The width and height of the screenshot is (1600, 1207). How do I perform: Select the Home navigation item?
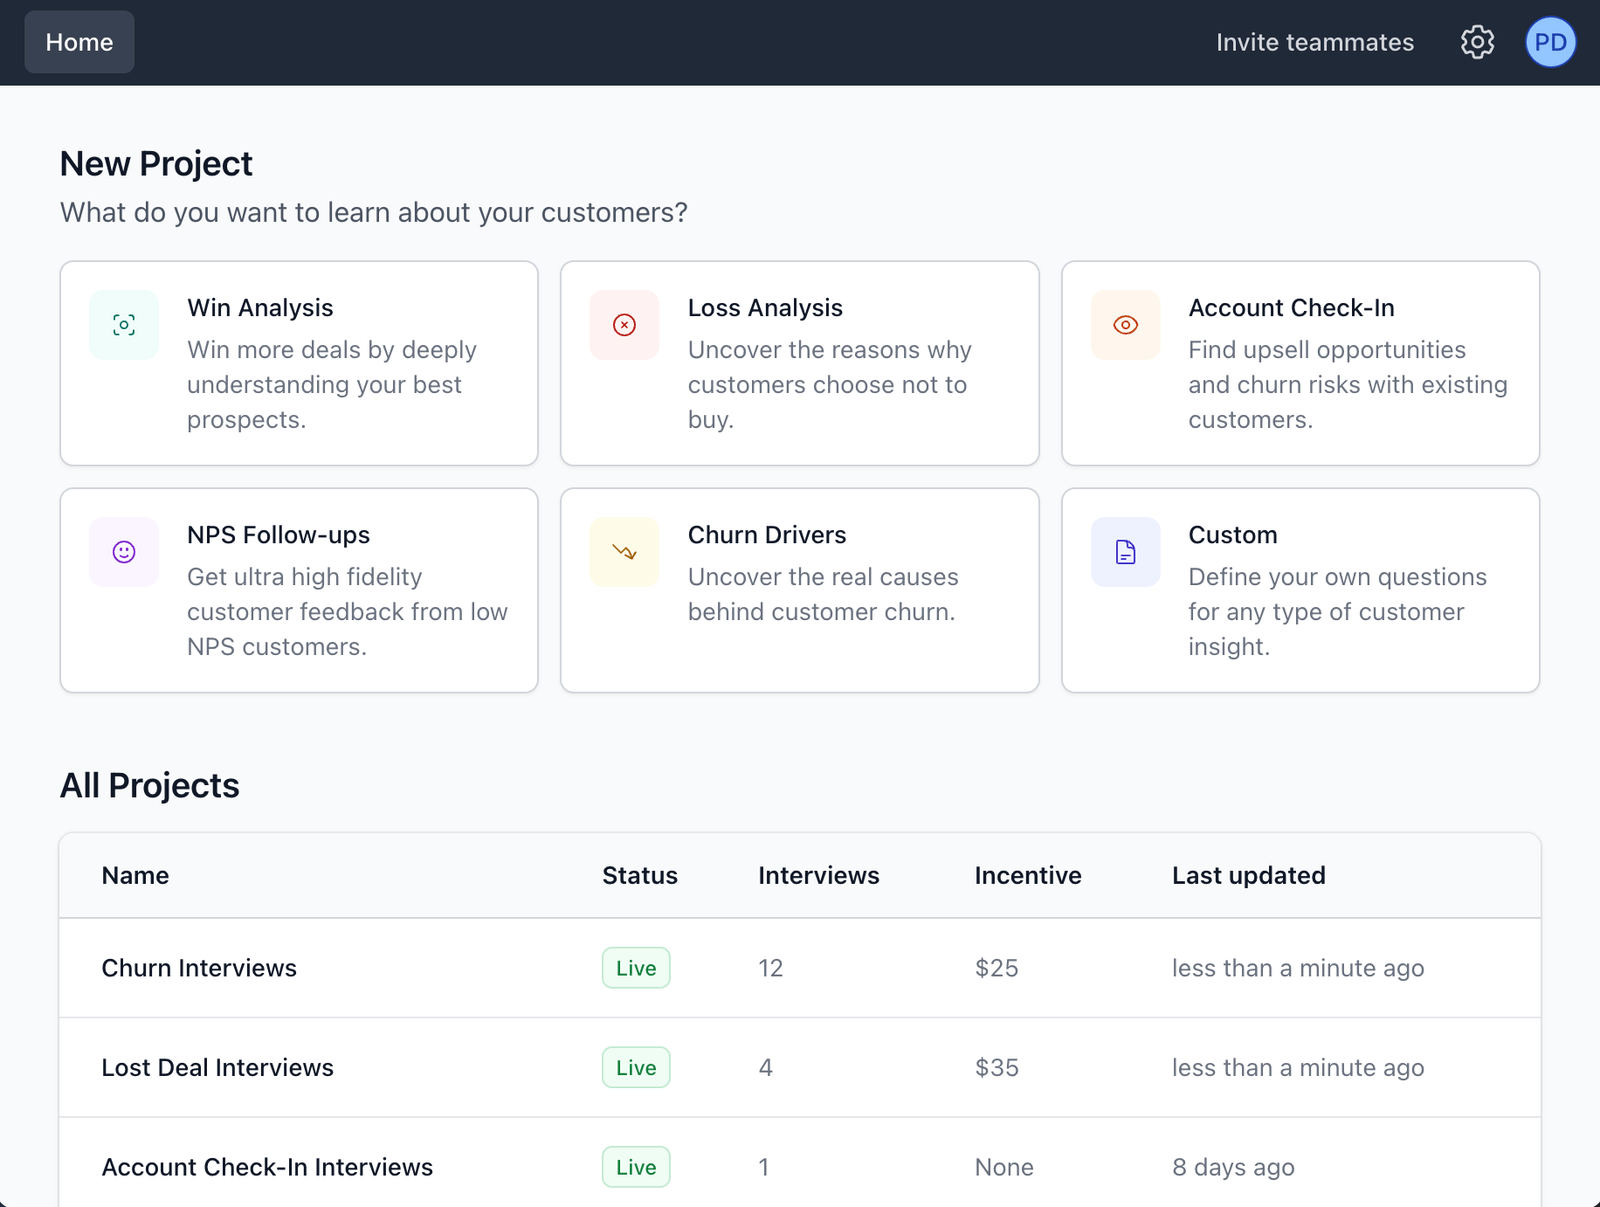pyautogui.click(x=79, y=42)
